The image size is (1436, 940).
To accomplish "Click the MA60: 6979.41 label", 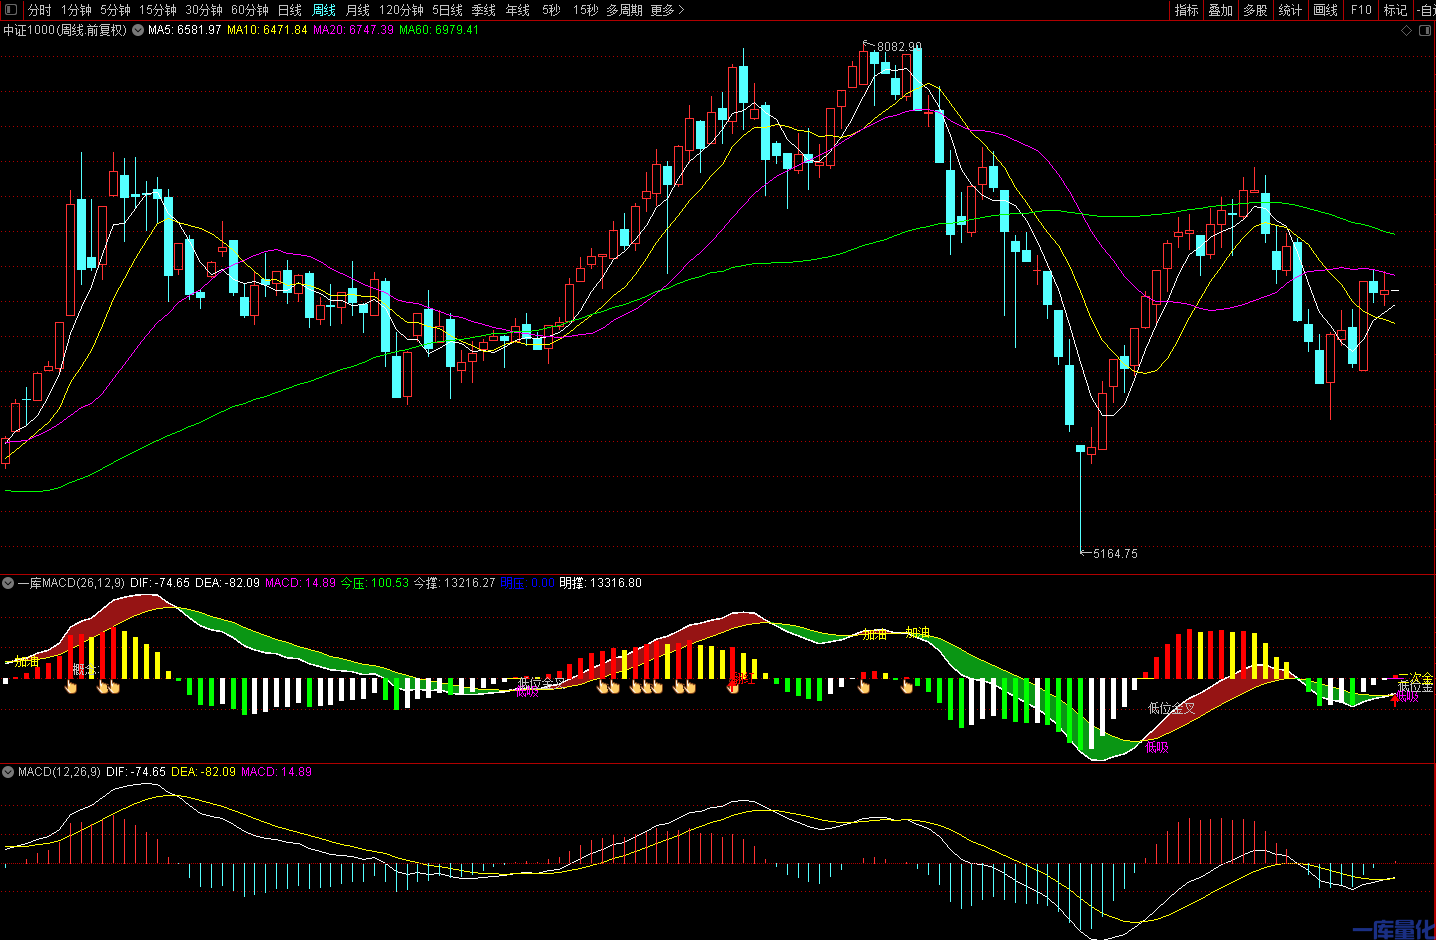I will click(x=439, y=30).
